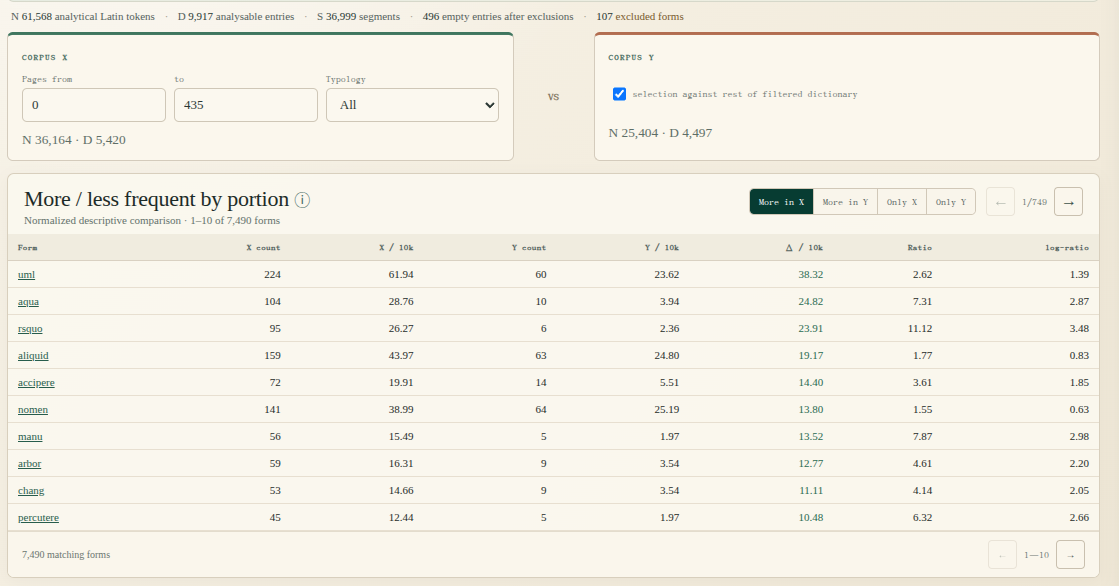Click previous page arrow beside 1/749
Viewport: 1119px width, 586px height.
click(x=1001, y=202)
